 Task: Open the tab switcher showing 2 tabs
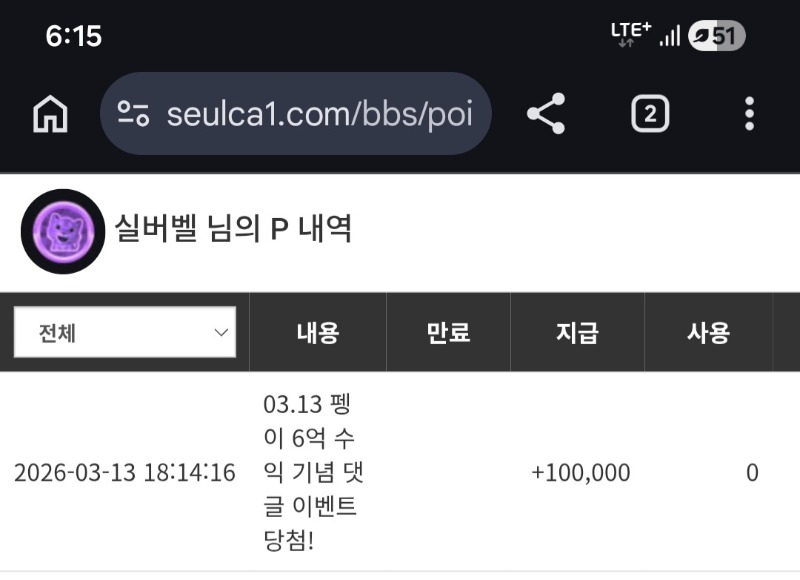650,114
